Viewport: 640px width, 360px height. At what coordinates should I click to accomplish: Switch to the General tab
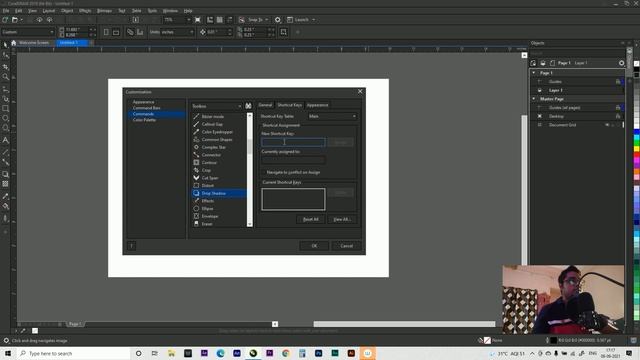[265, 105]
